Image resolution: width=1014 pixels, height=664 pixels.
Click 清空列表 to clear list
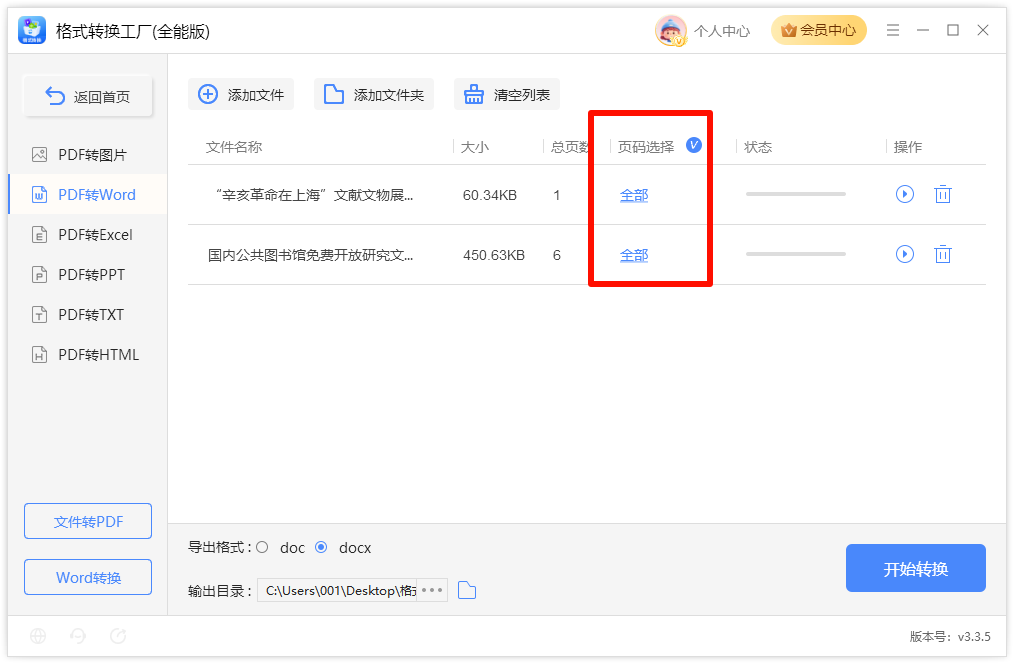pyautogui.click(x=506, y=94)
